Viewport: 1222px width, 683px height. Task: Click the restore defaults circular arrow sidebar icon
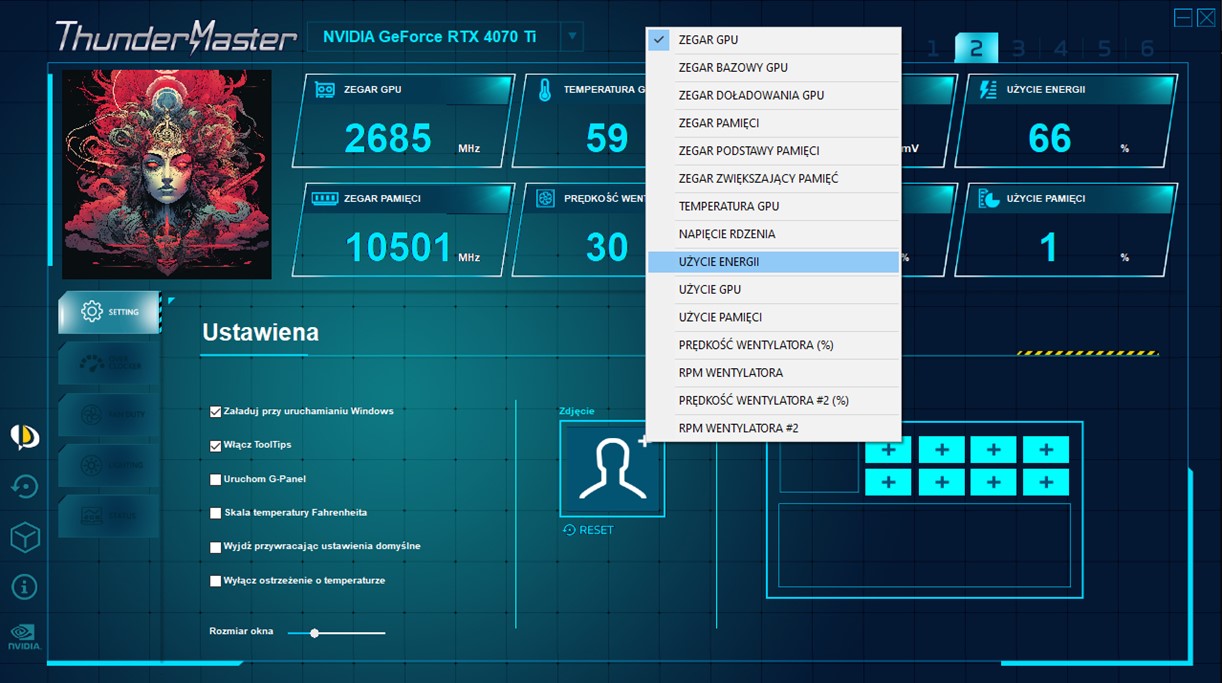24,487
